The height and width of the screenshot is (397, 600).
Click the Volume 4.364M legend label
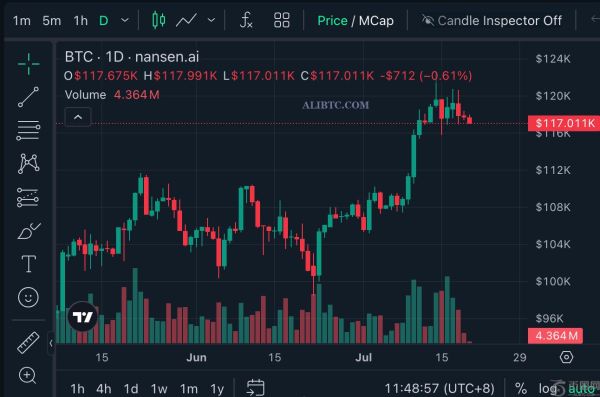coord(112,95)
